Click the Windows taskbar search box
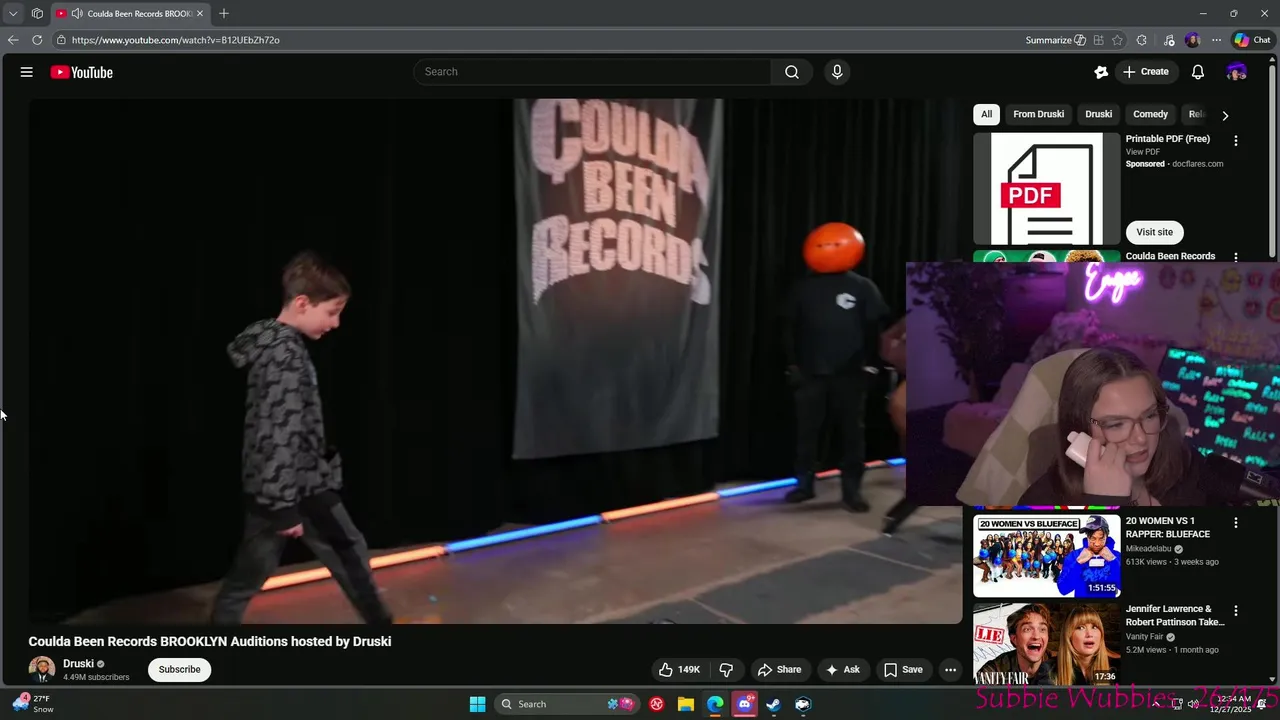This screenshot has height=720, width=1280. coord(566,704)
